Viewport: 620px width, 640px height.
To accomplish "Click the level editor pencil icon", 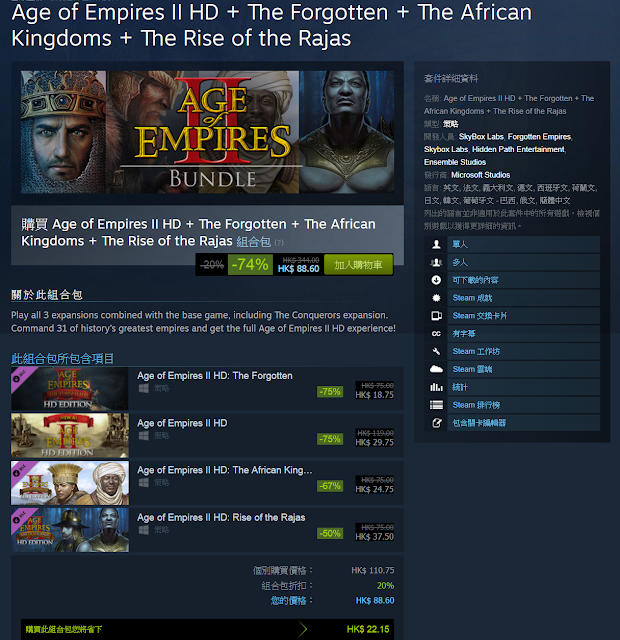I will [x=436, y=423].
